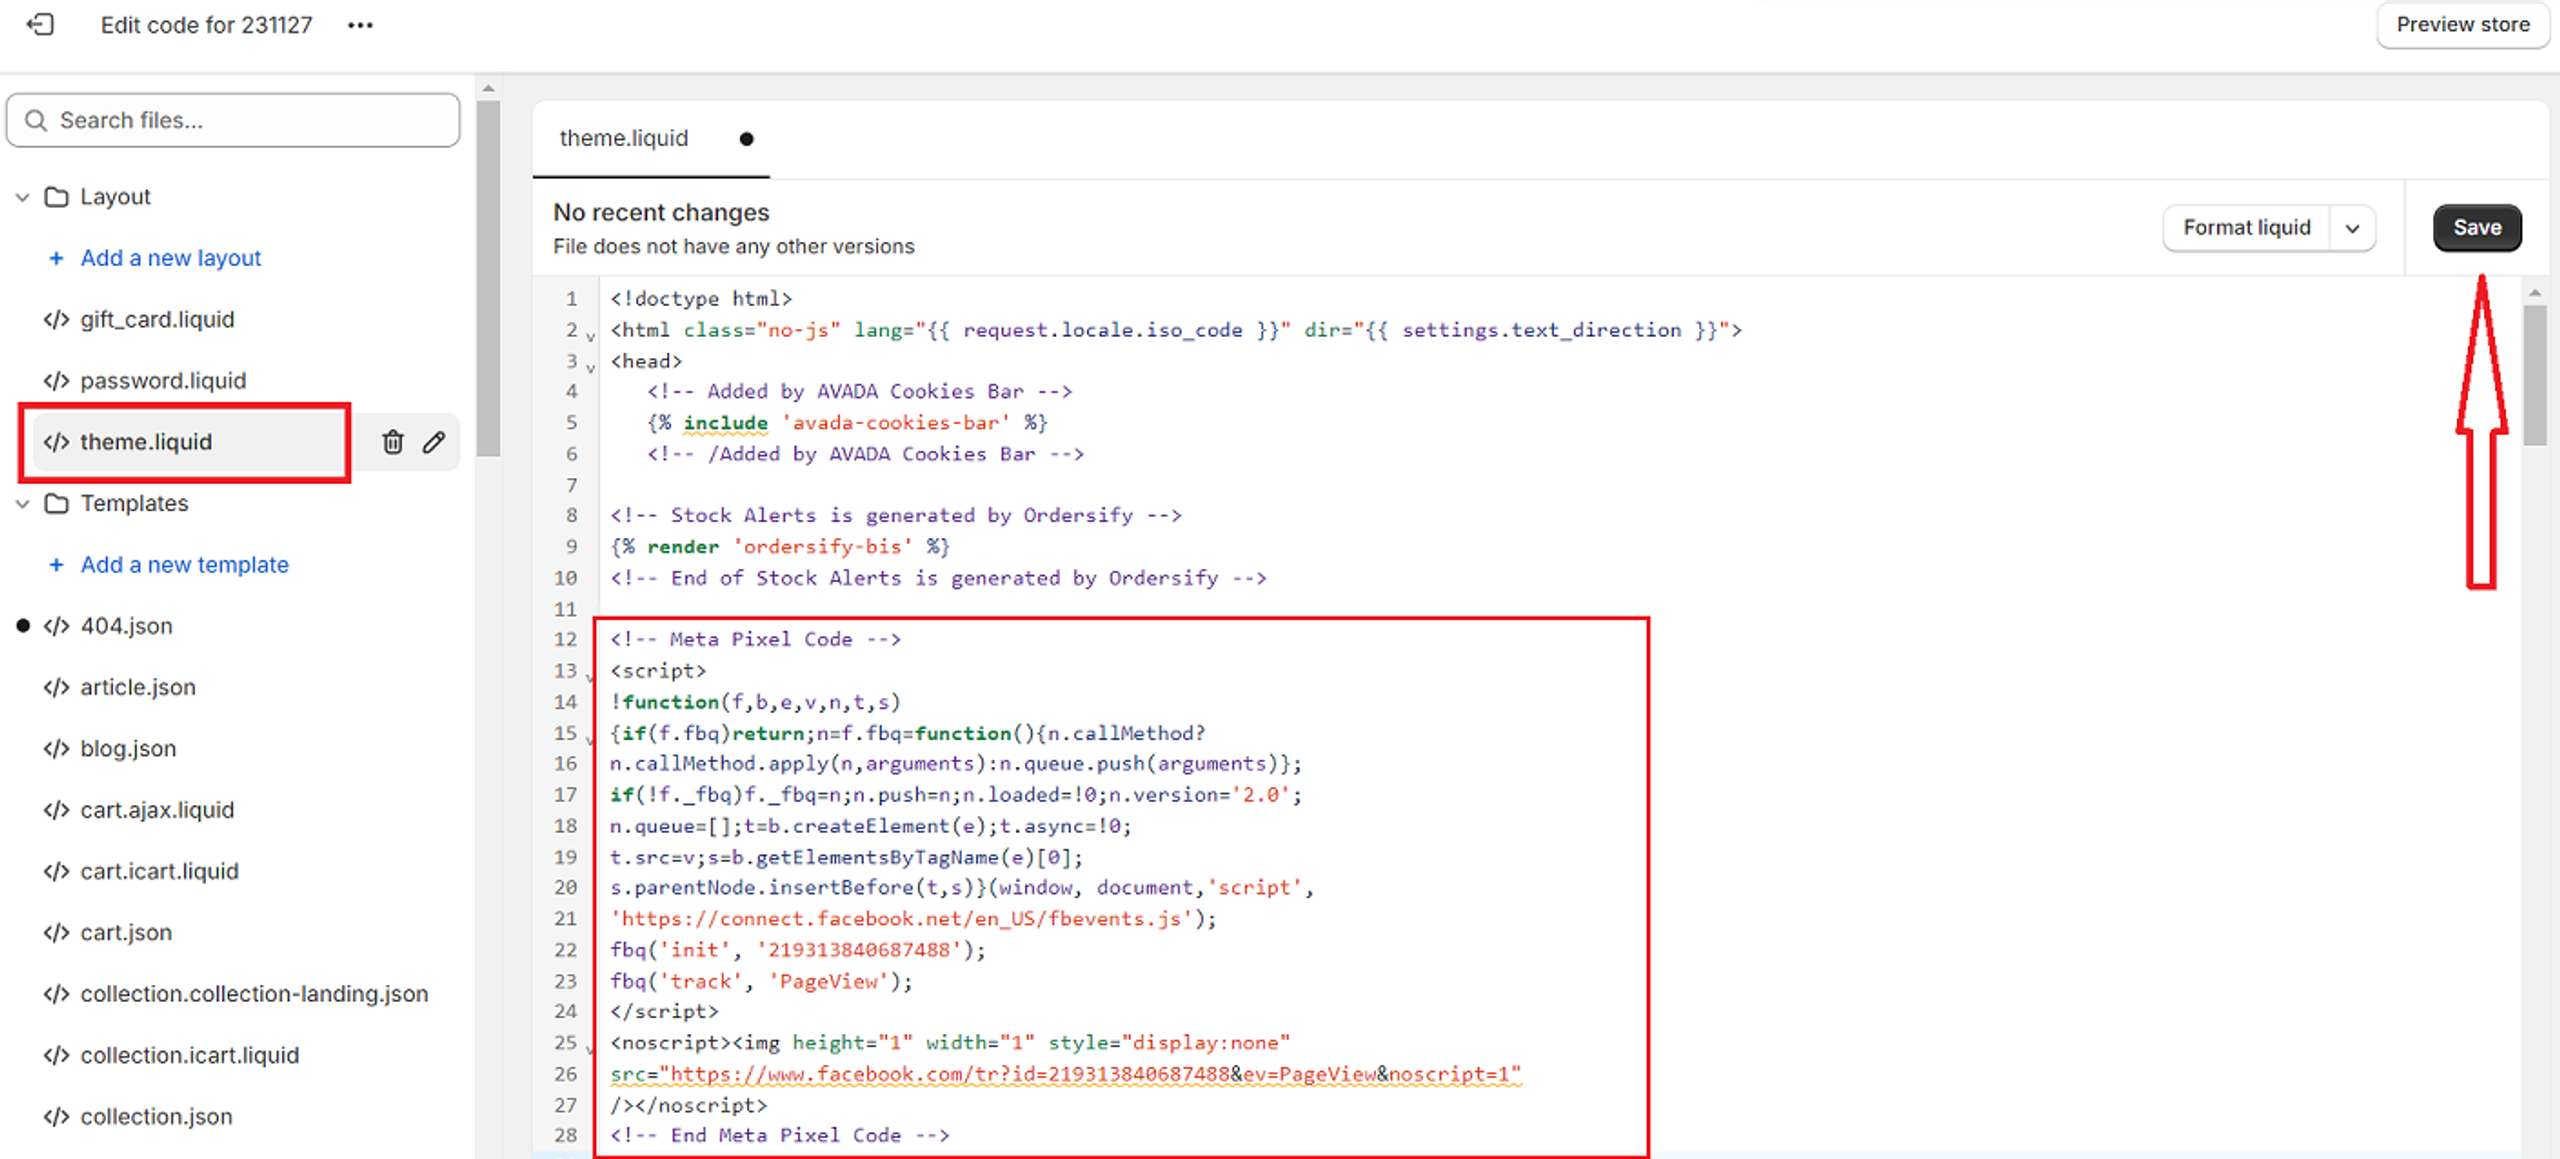Image resolution: width=2560 pixels, height=1159 pixels.
Task: Click the Templates folder icon
Action: click(x=57, y=503)
